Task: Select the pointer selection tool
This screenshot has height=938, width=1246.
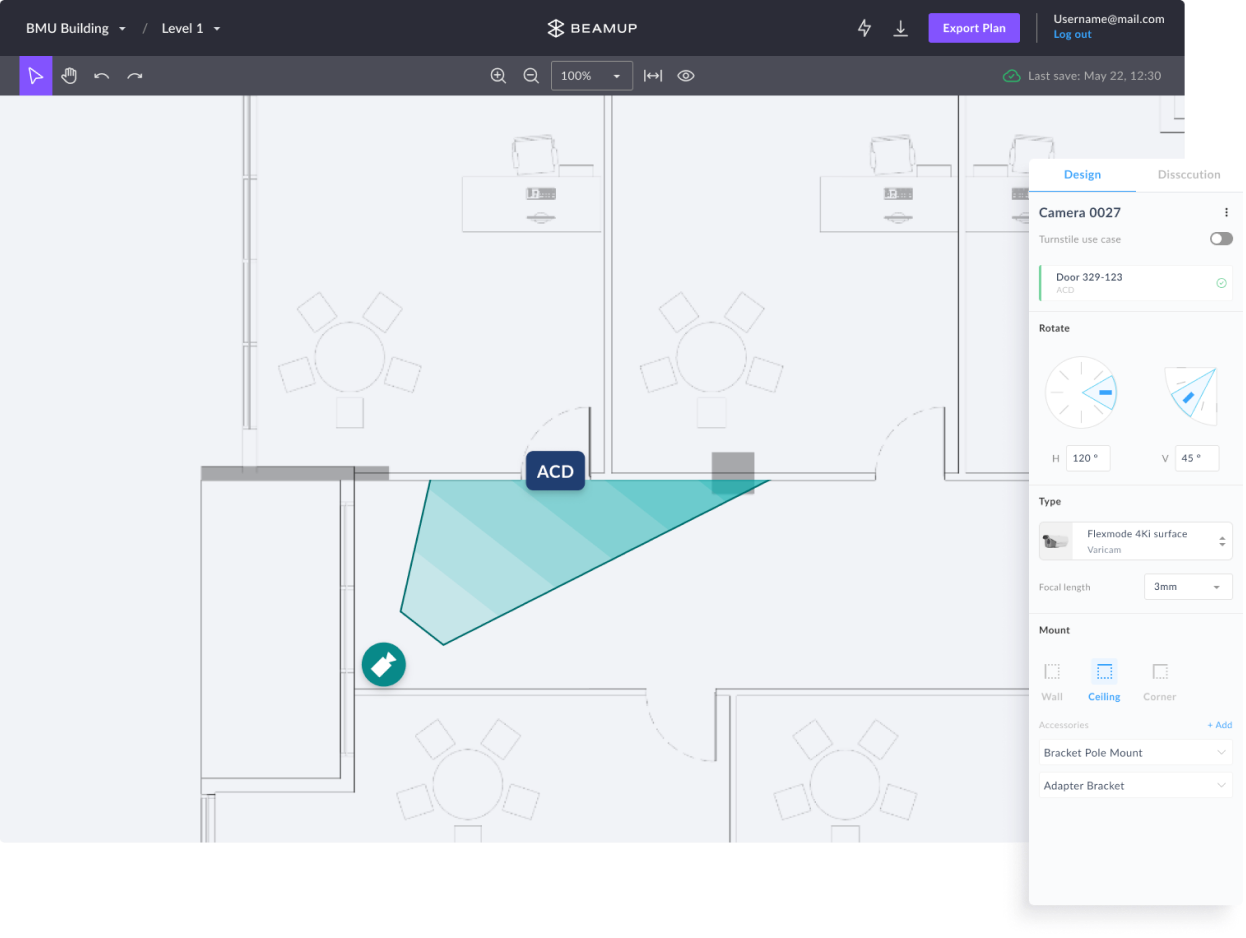Action: pyautogui.click(x=36, y=76)
